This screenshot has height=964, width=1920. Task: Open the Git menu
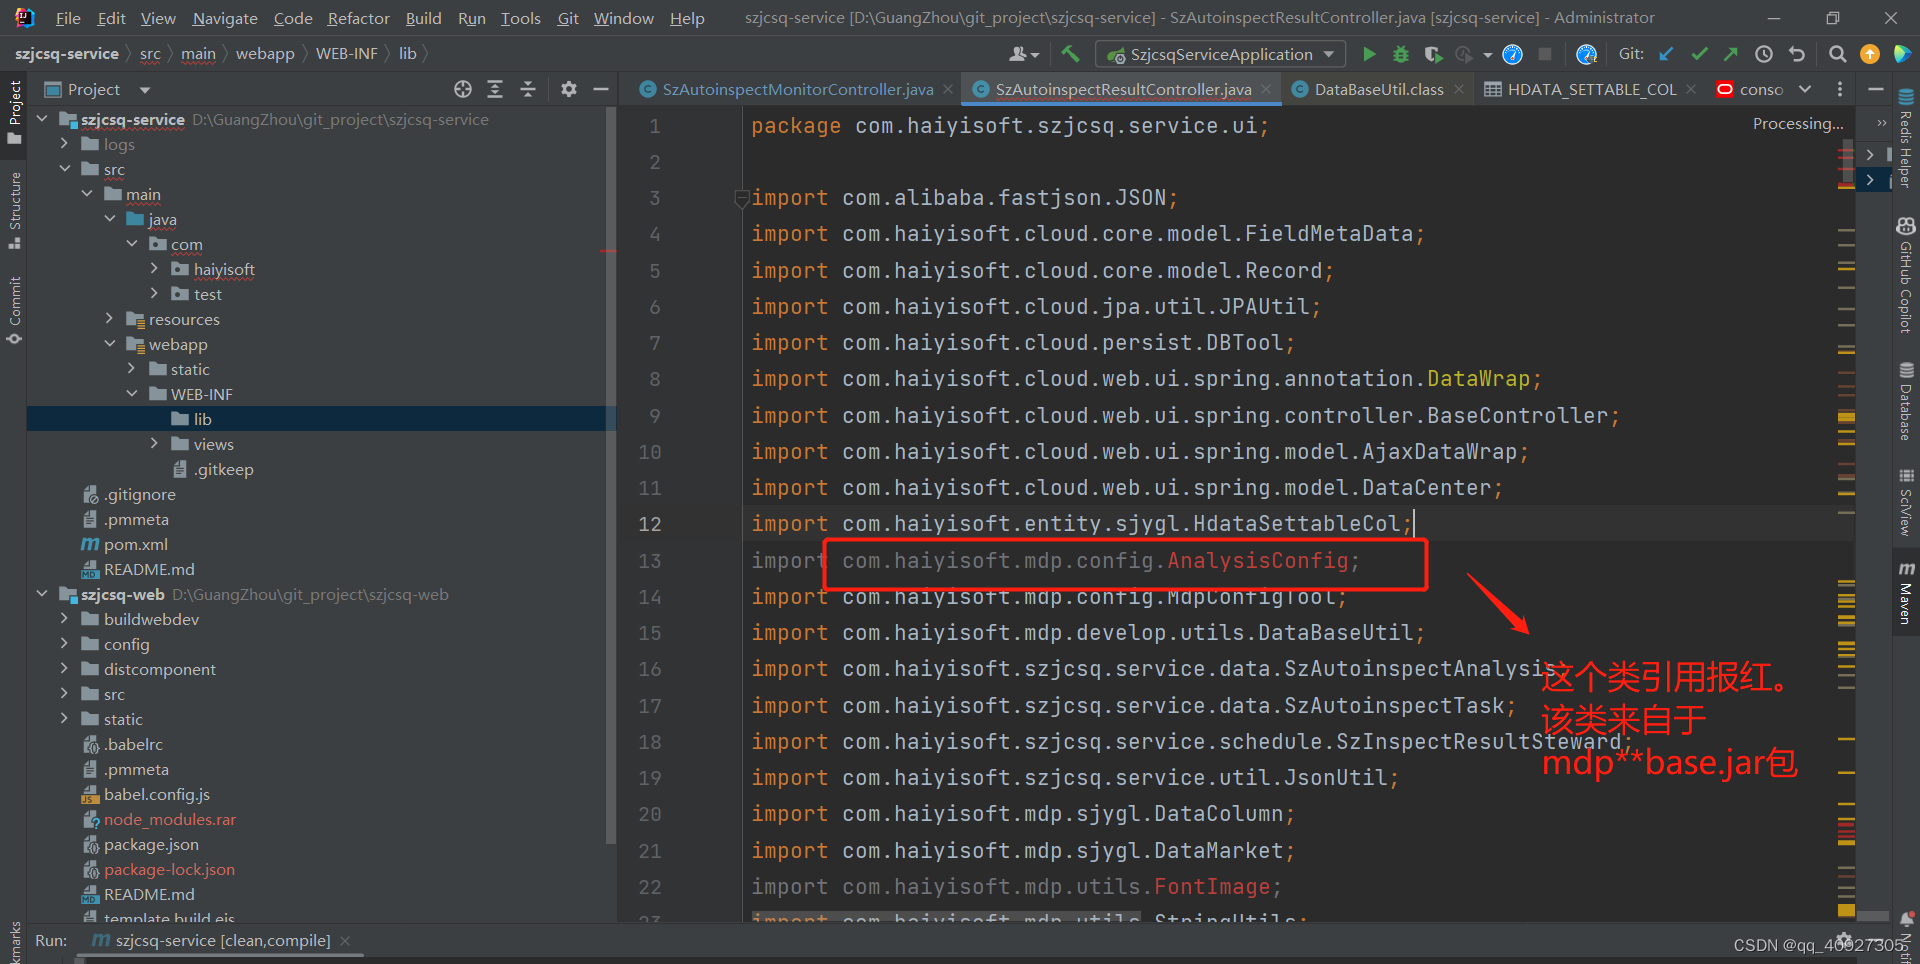pos(568,18)
